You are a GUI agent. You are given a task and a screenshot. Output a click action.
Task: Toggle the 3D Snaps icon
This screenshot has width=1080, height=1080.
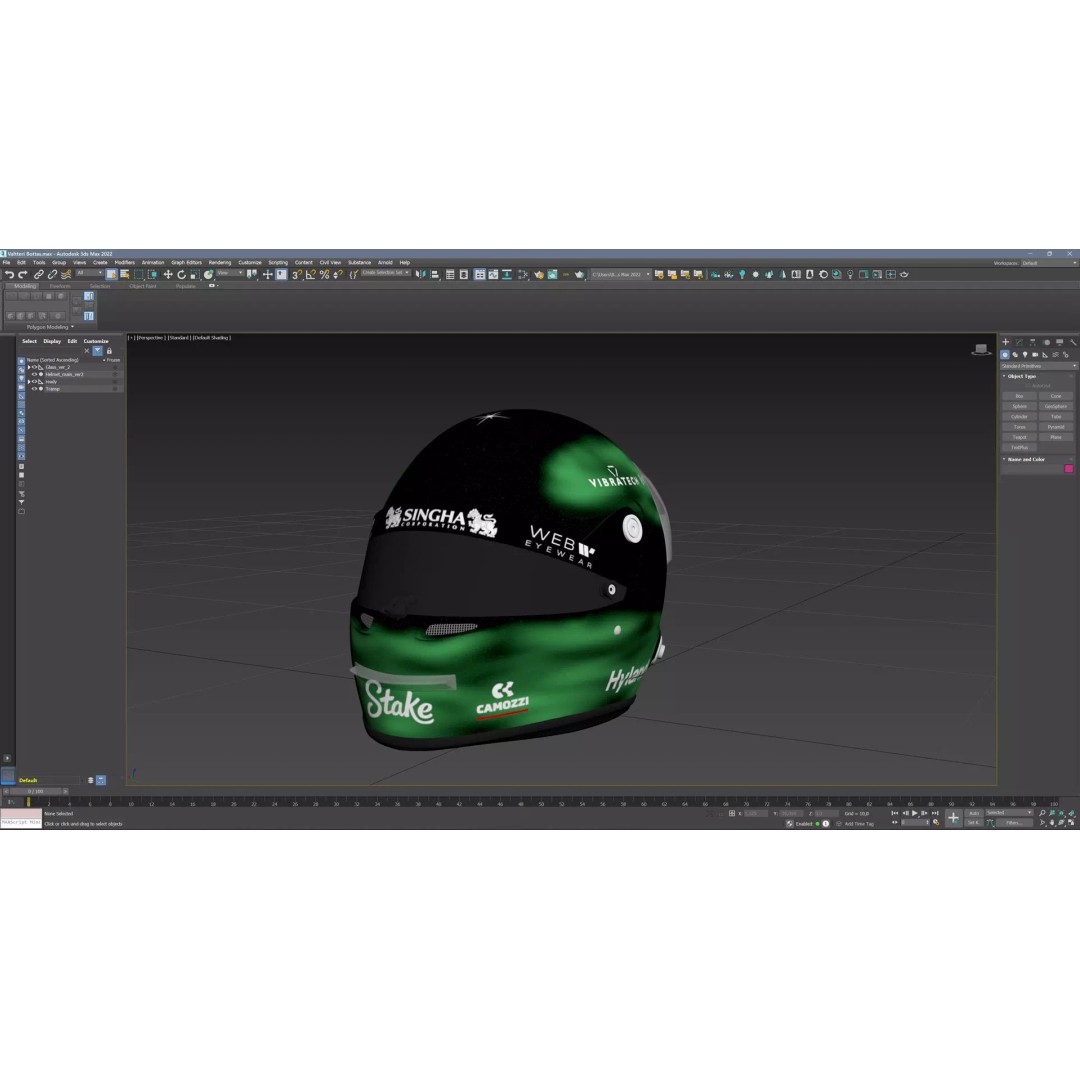[x=297, y=274]
